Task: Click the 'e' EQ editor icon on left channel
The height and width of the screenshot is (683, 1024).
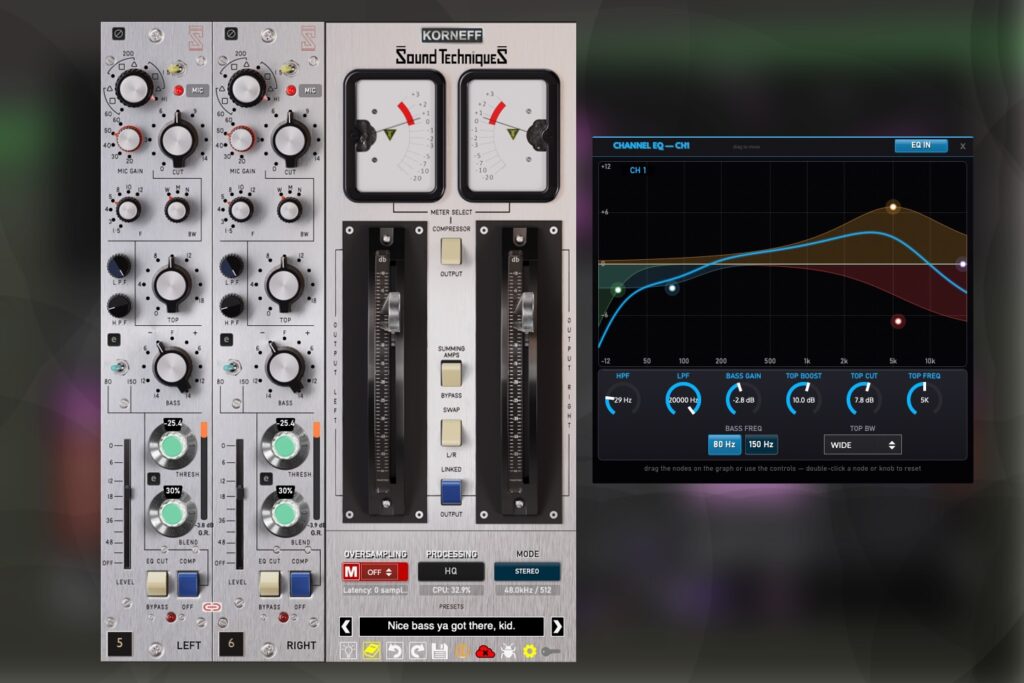Action: [x=114, y=340]
